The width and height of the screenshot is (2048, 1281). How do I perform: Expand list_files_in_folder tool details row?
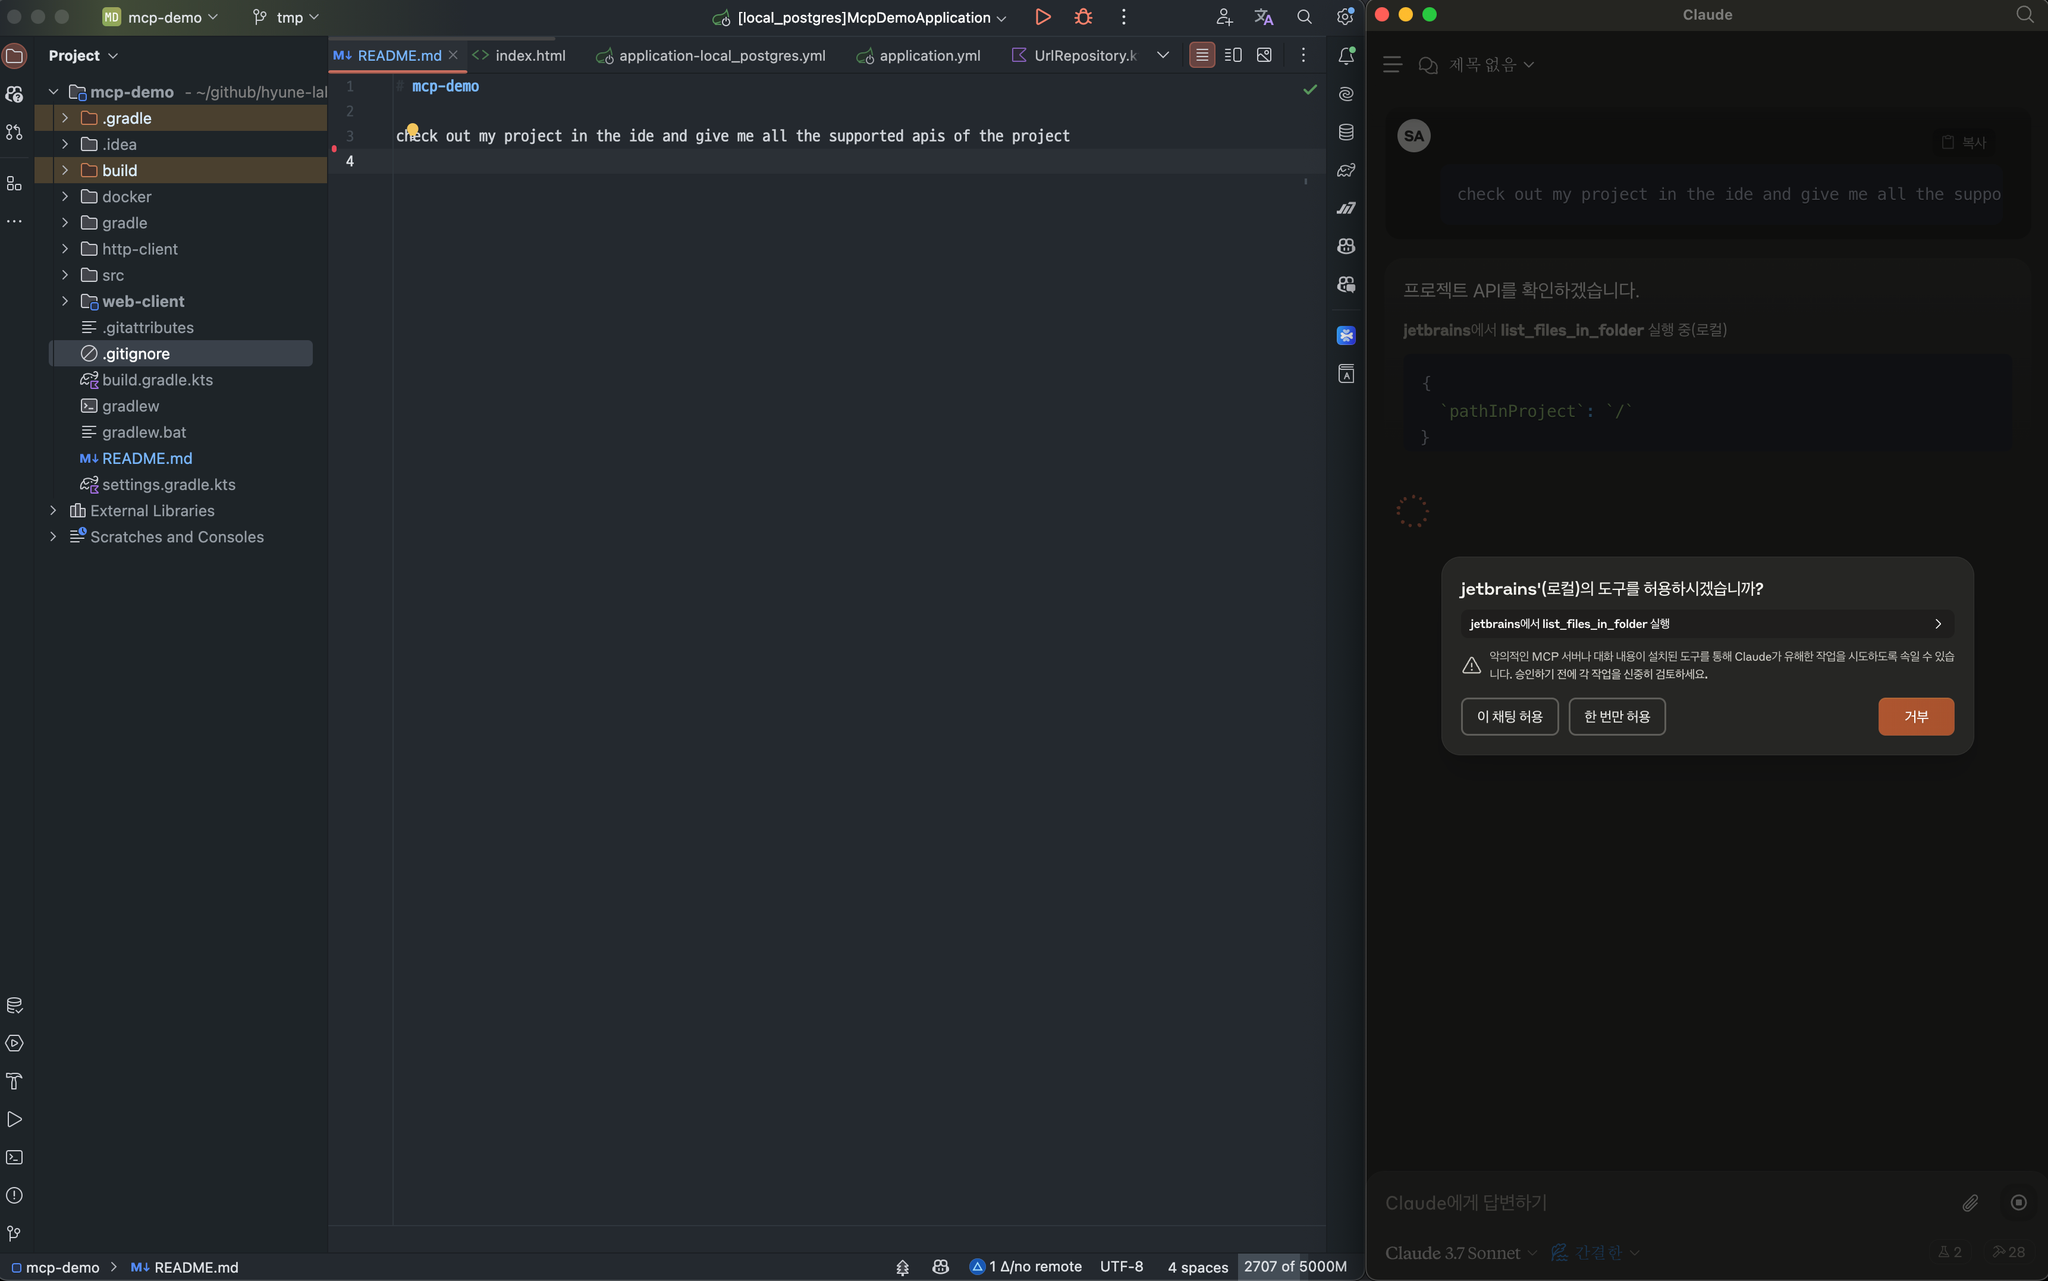pos(1706,624)
